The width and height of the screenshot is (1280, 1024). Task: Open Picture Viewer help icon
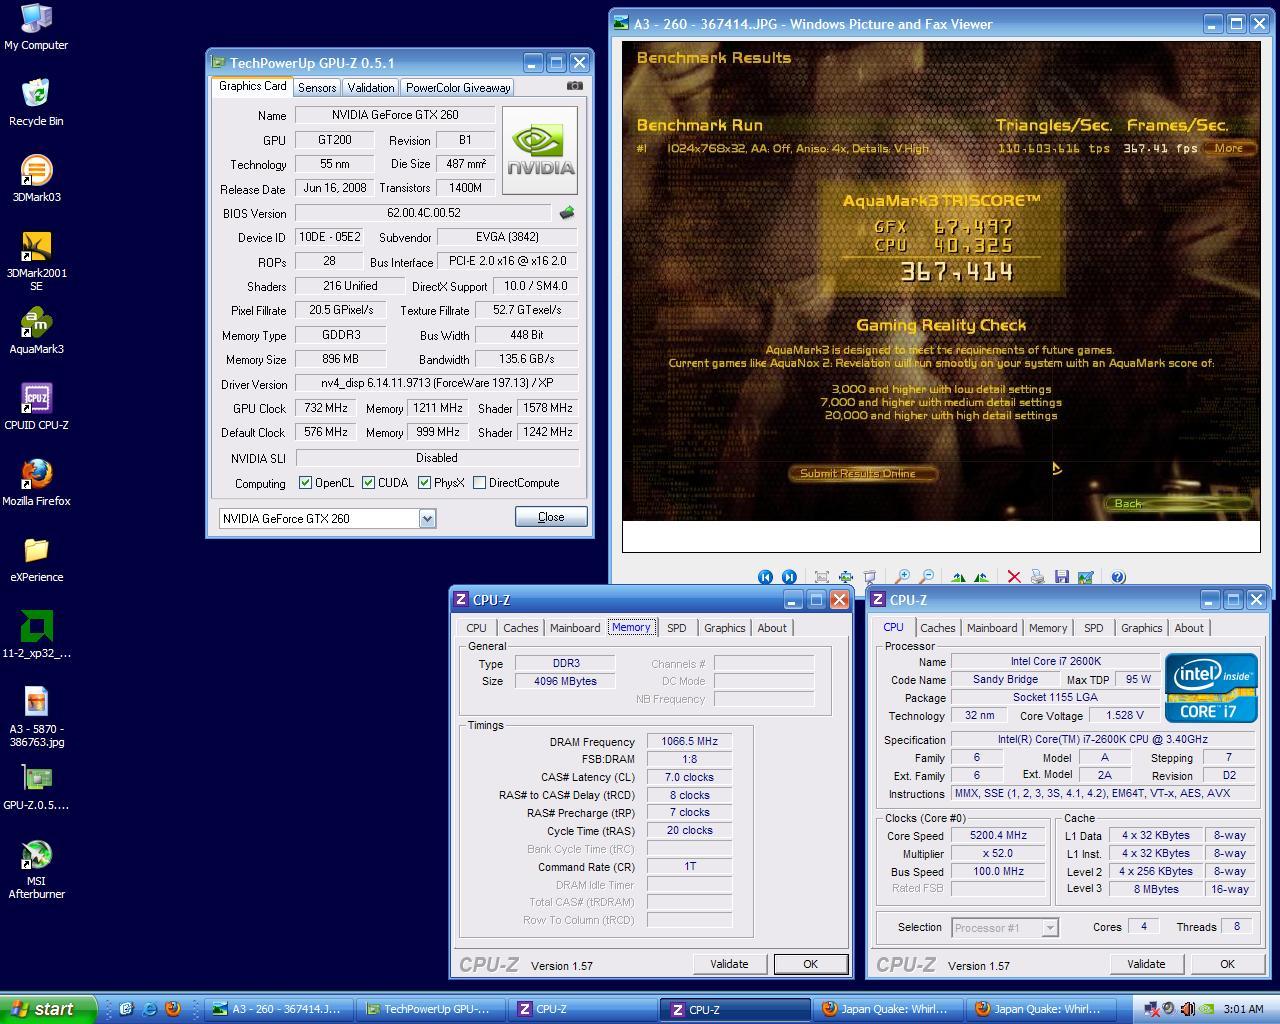(x=1118, y=577)
